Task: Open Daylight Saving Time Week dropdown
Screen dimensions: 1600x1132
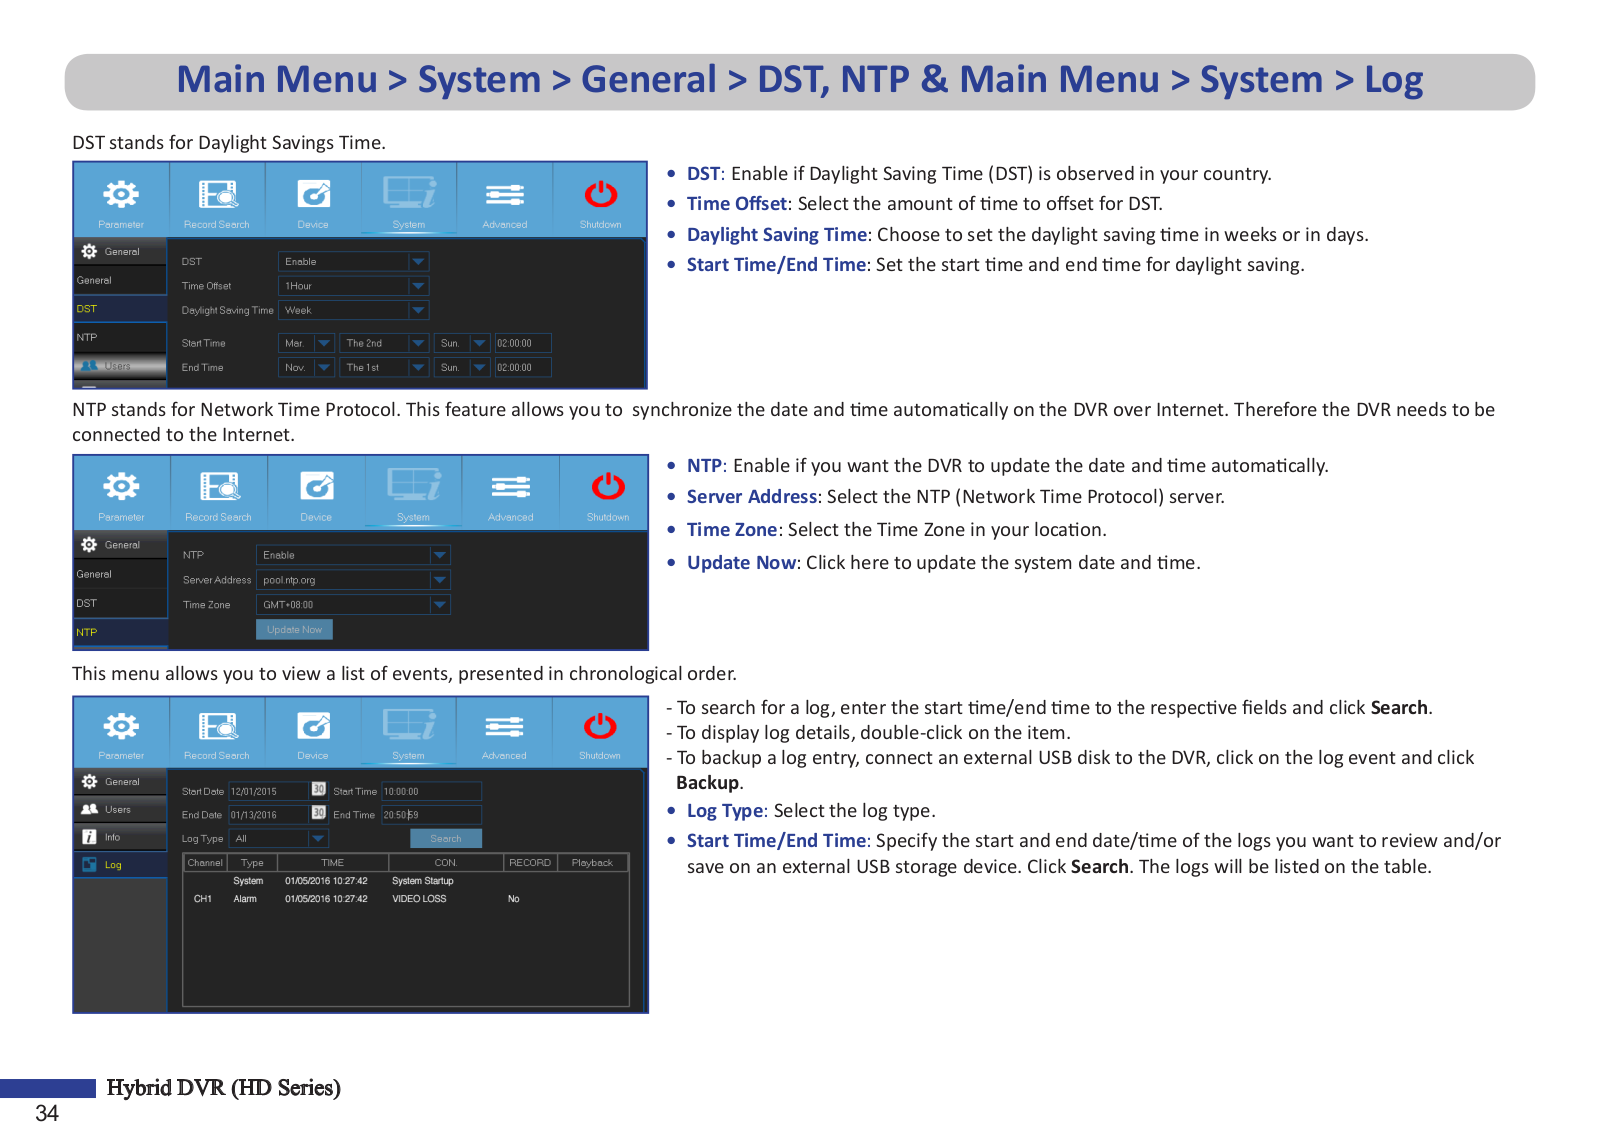Action: click(353, 310)
